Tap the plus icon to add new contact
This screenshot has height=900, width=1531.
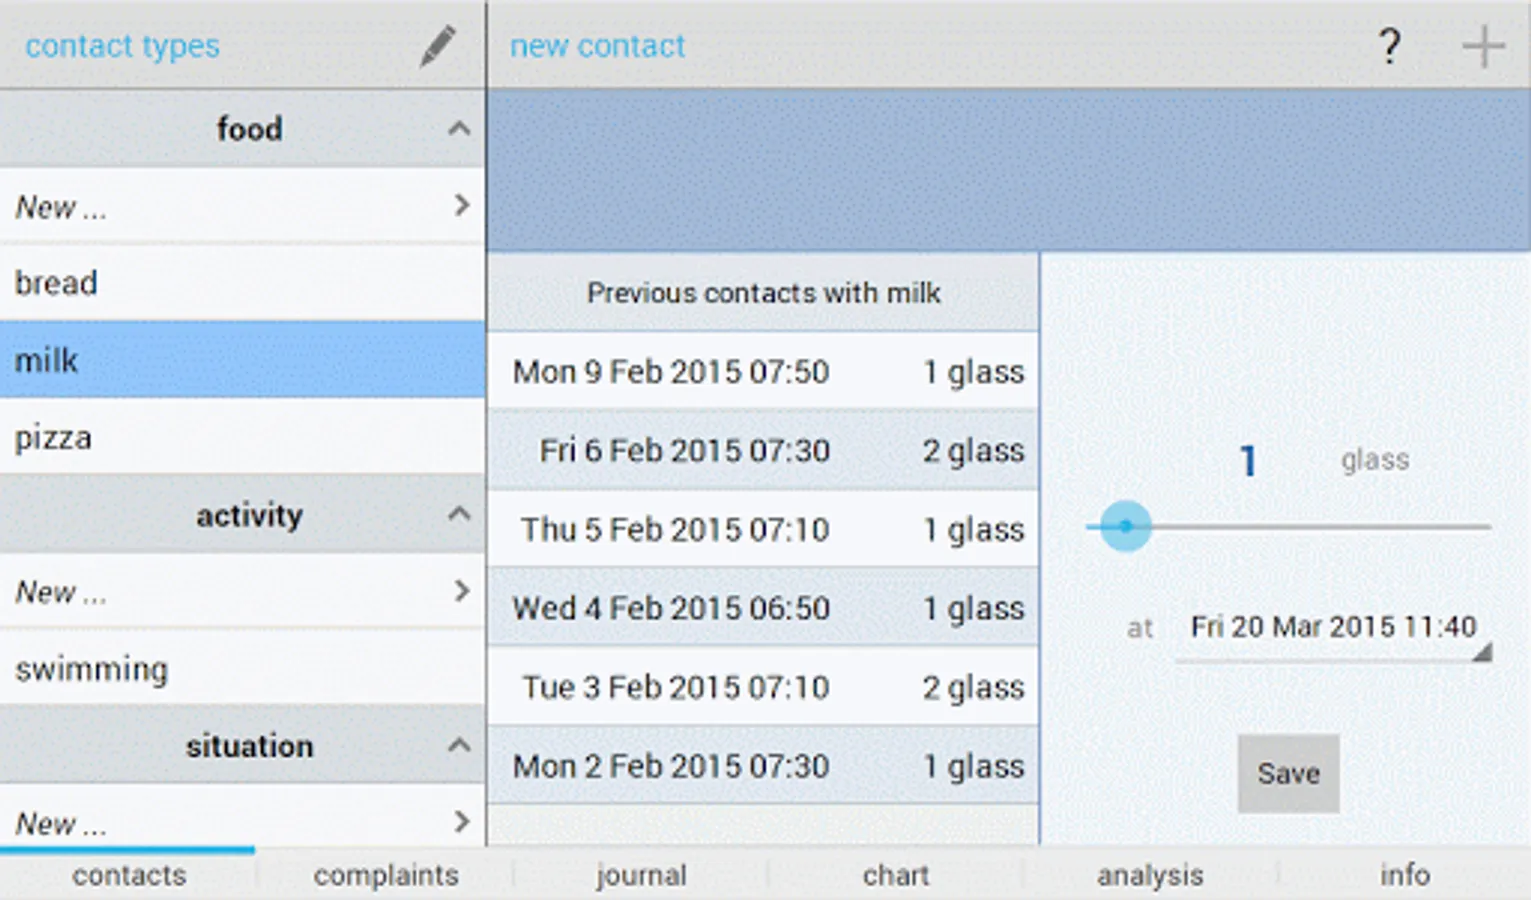(x=1483, y=46)
